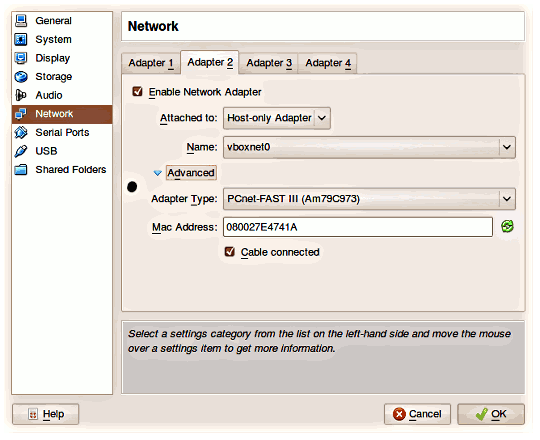Open the General settings category
Image resolution: width=540 pixels, height=440 pixels.
(62, 21)
